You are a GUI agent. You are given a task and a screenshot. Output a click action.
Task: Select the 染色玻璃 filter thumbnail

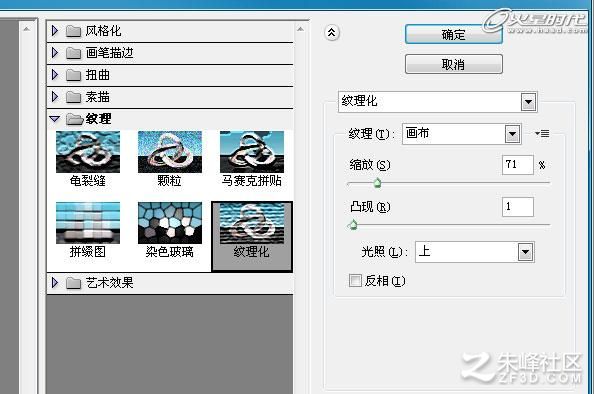170,223
